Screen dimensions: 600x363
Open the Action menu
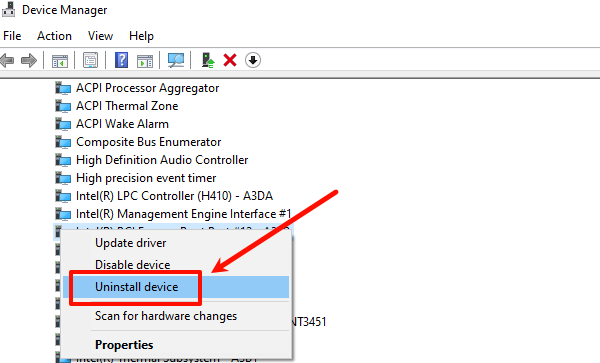click(54, 36)
